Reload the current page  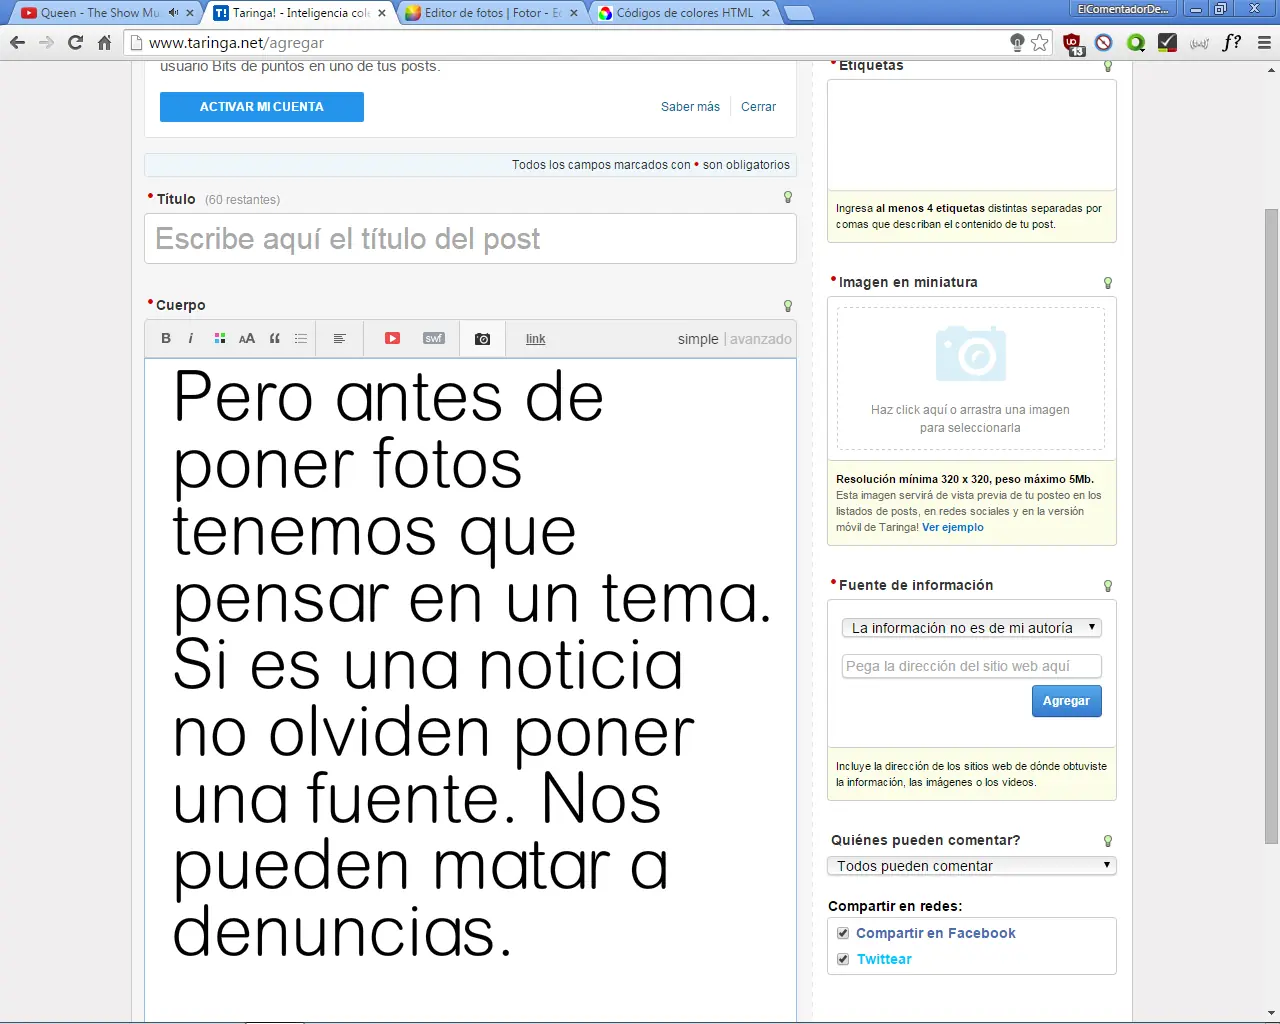click(75, 43)
